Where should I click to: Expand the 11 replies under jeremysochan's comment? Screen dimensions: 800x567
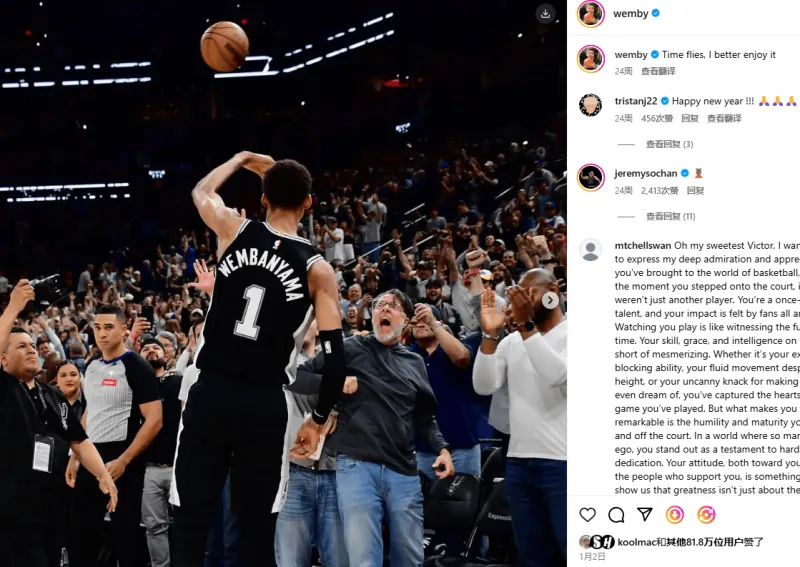670,216
